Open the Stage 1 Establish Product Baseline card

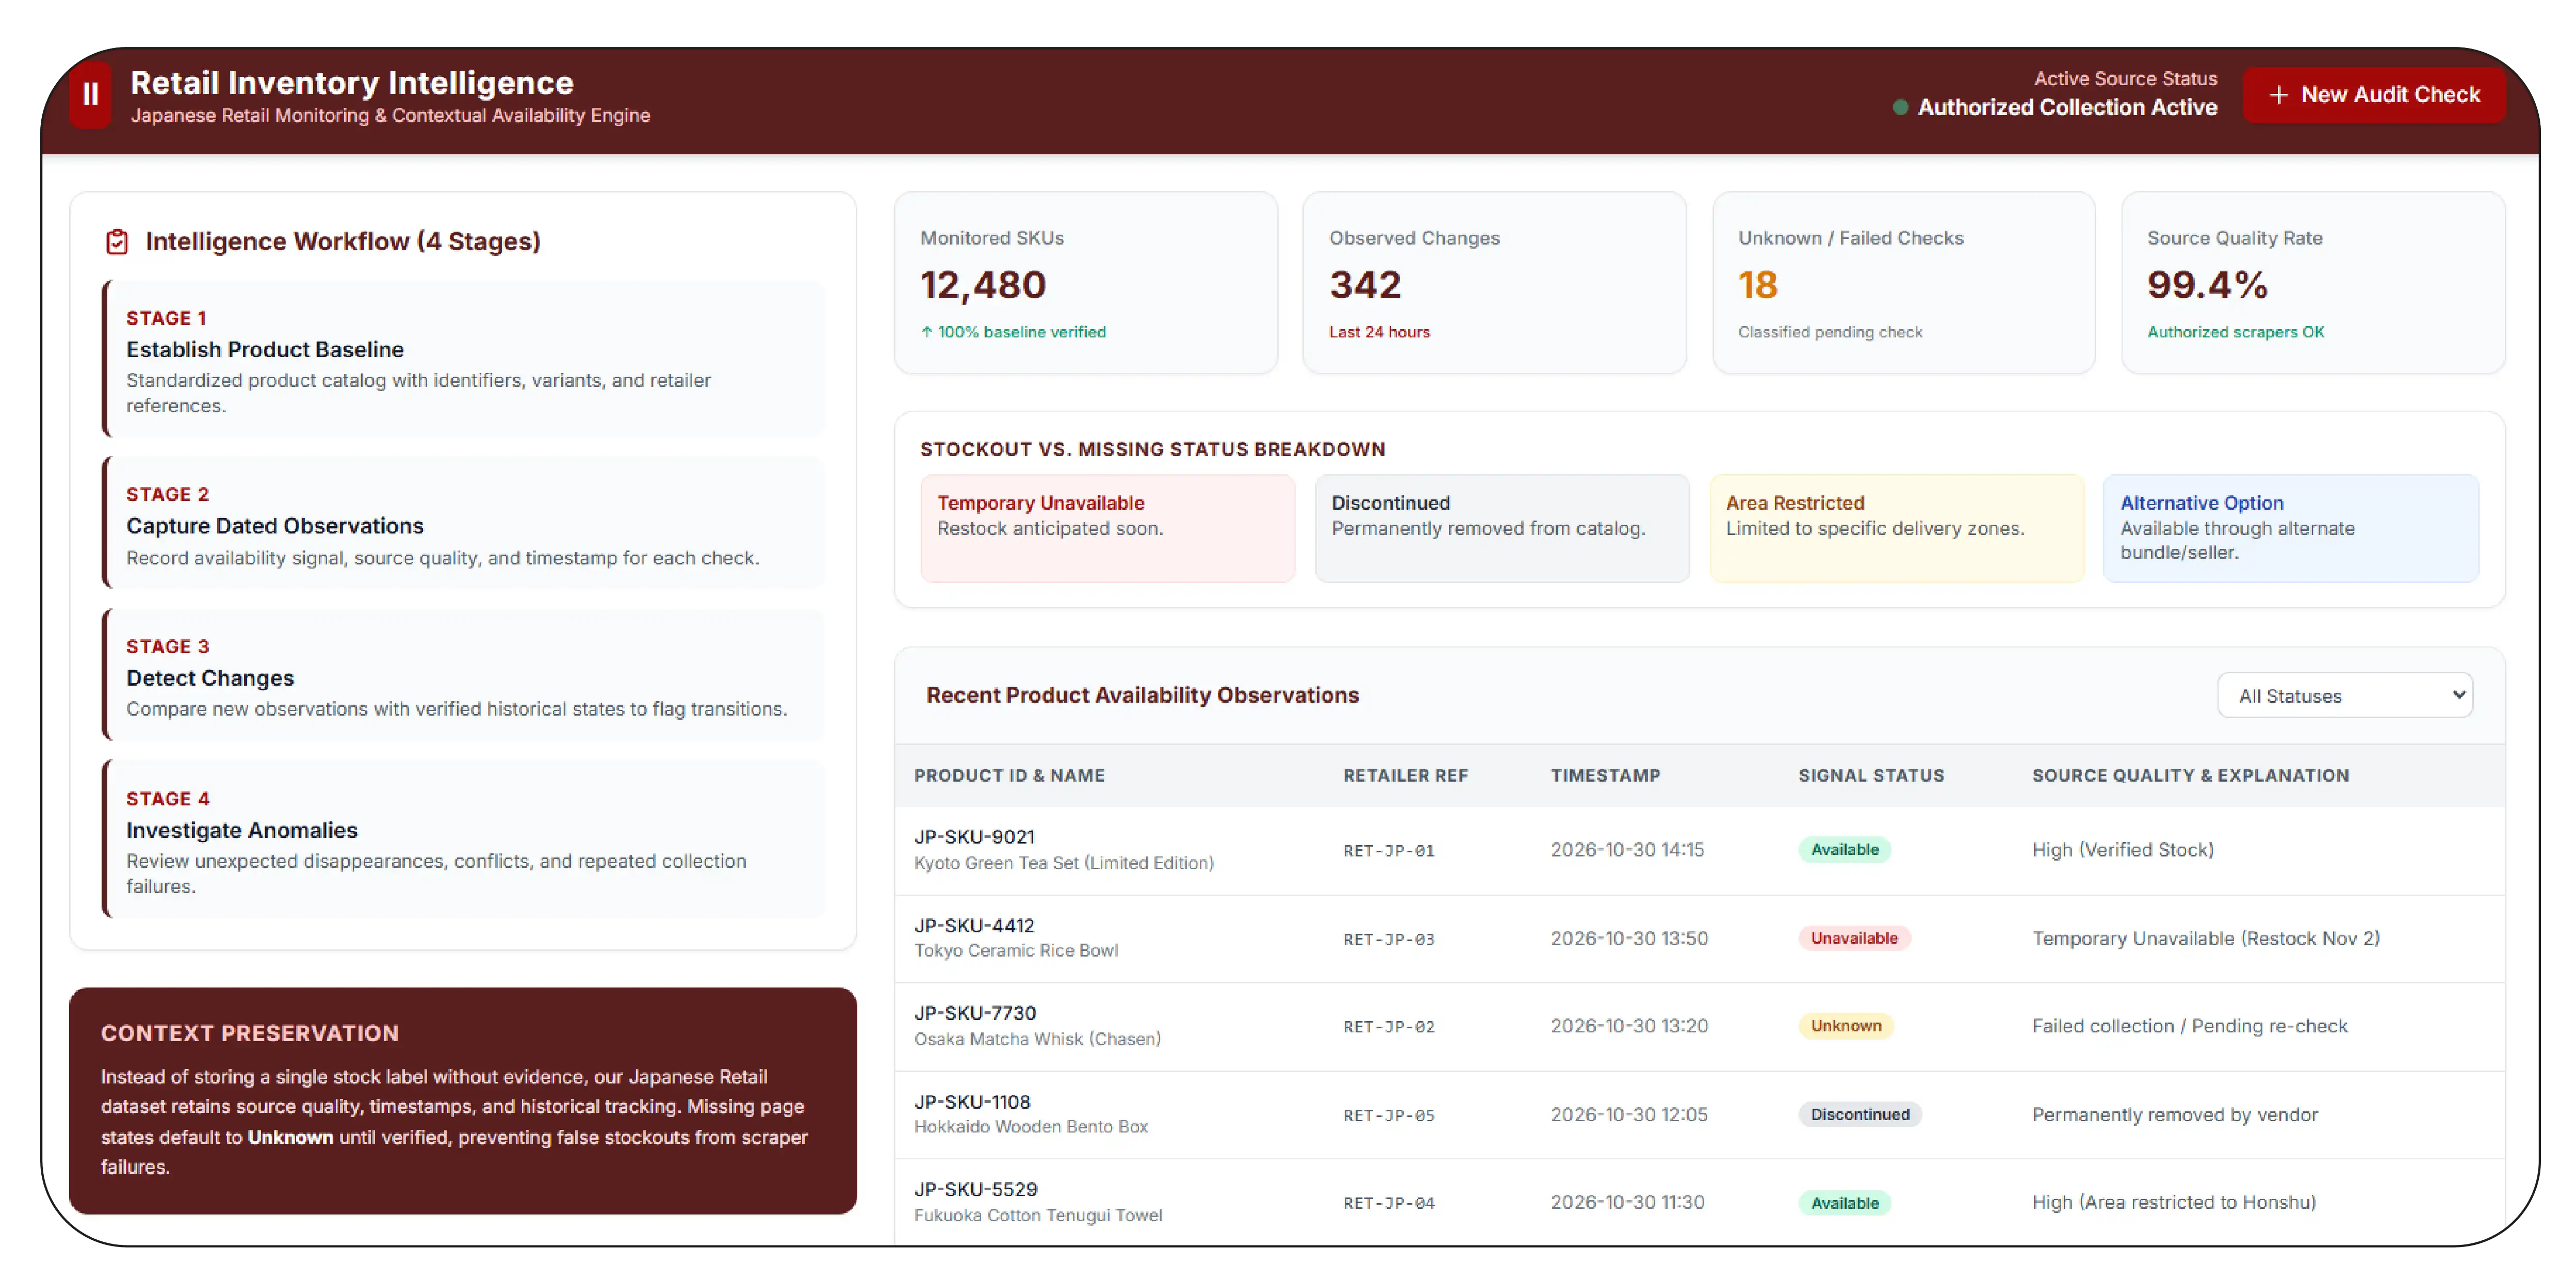pyautogui.click(x=465, y=360)
